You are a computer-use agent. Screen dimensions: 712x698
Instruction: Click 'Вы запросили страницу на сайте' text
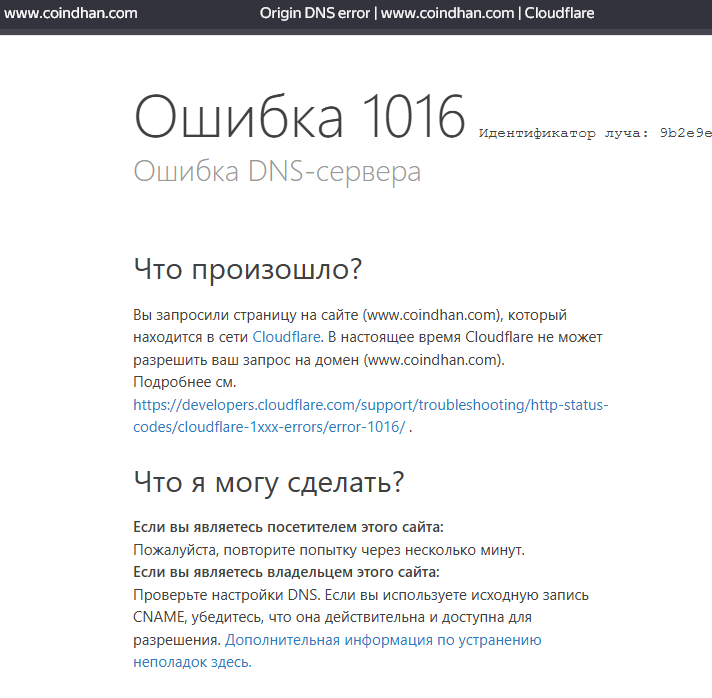coord(246,314)
